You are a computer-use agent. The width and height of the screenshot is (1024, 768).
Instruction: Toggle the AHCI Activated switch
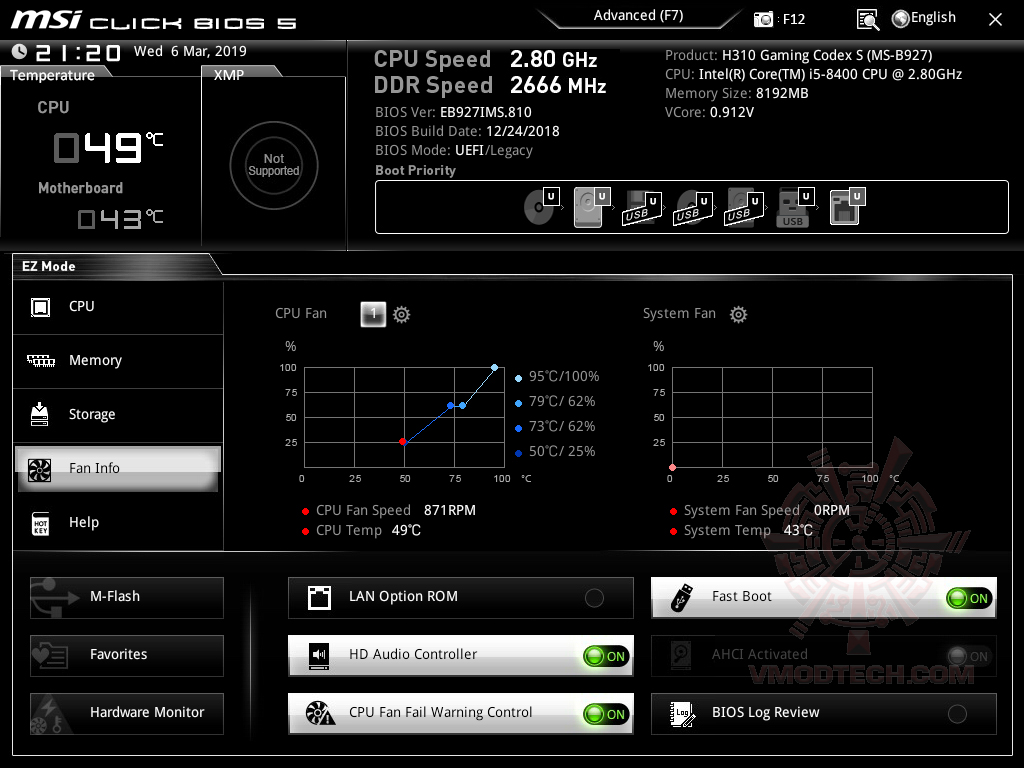pos(970,656)
